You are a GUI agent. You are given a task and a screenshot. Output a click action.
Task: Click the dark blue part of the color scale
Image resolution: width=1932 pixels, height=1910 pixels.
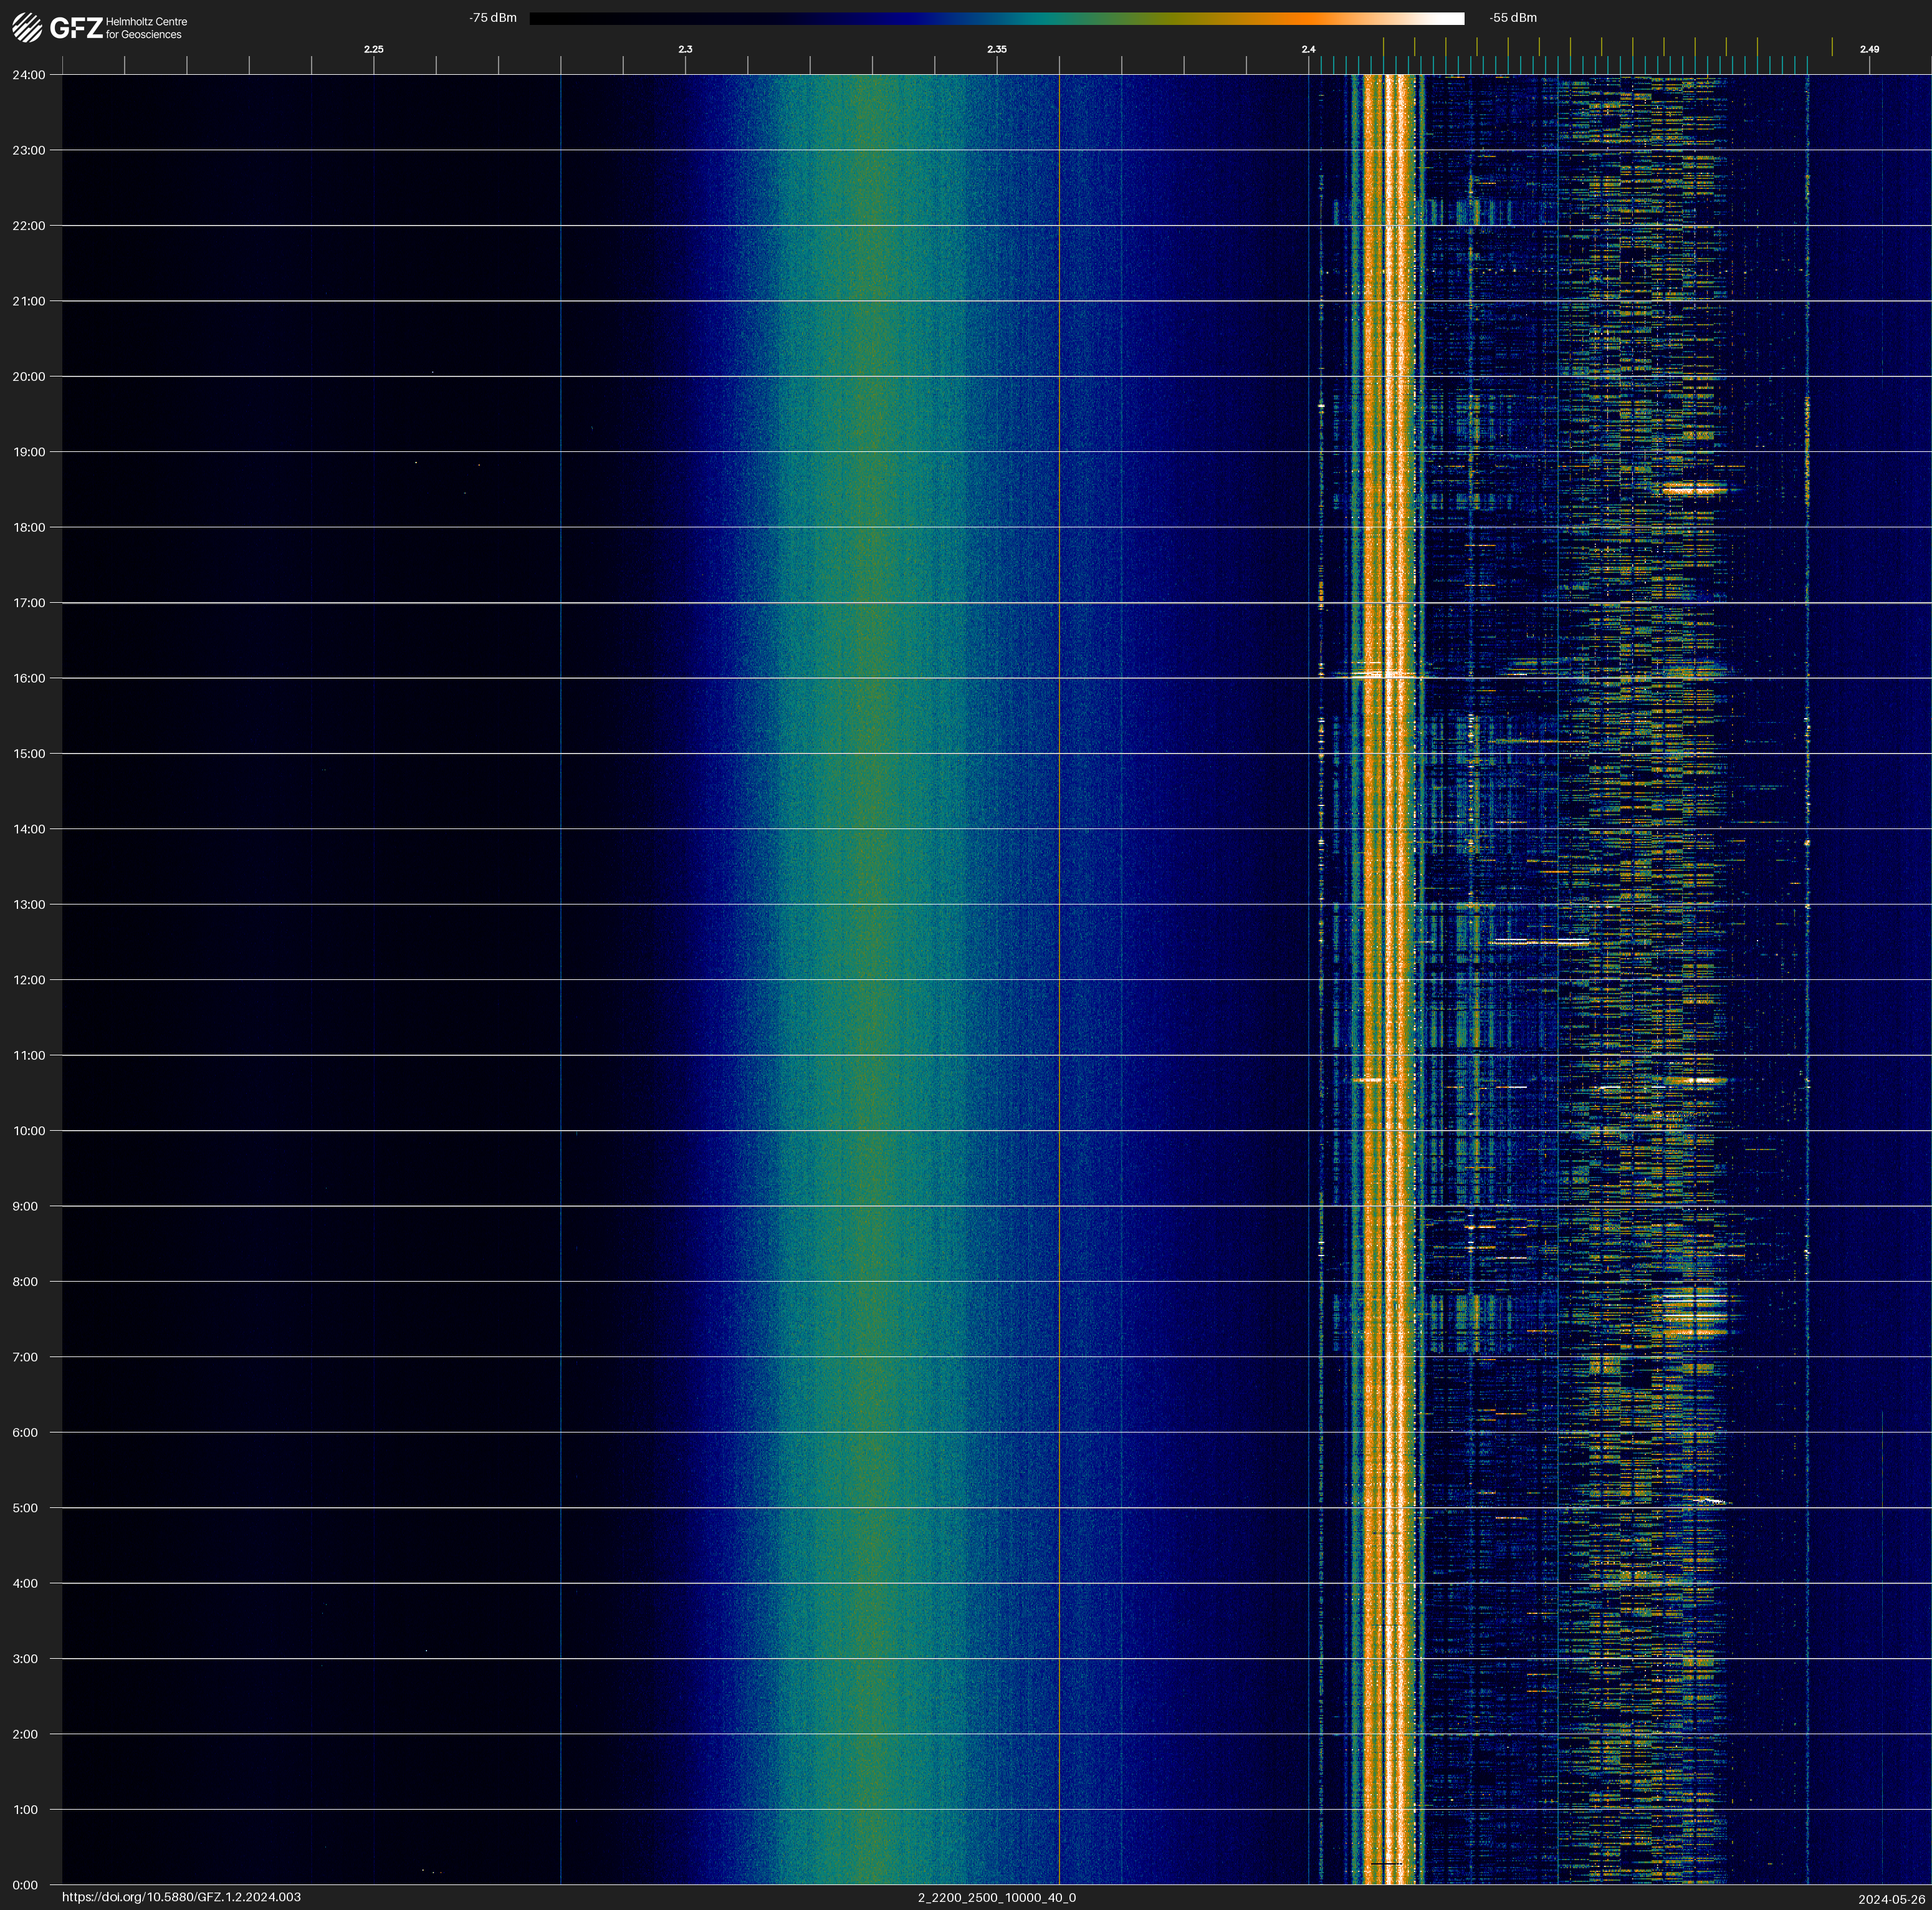coord(900,18)
